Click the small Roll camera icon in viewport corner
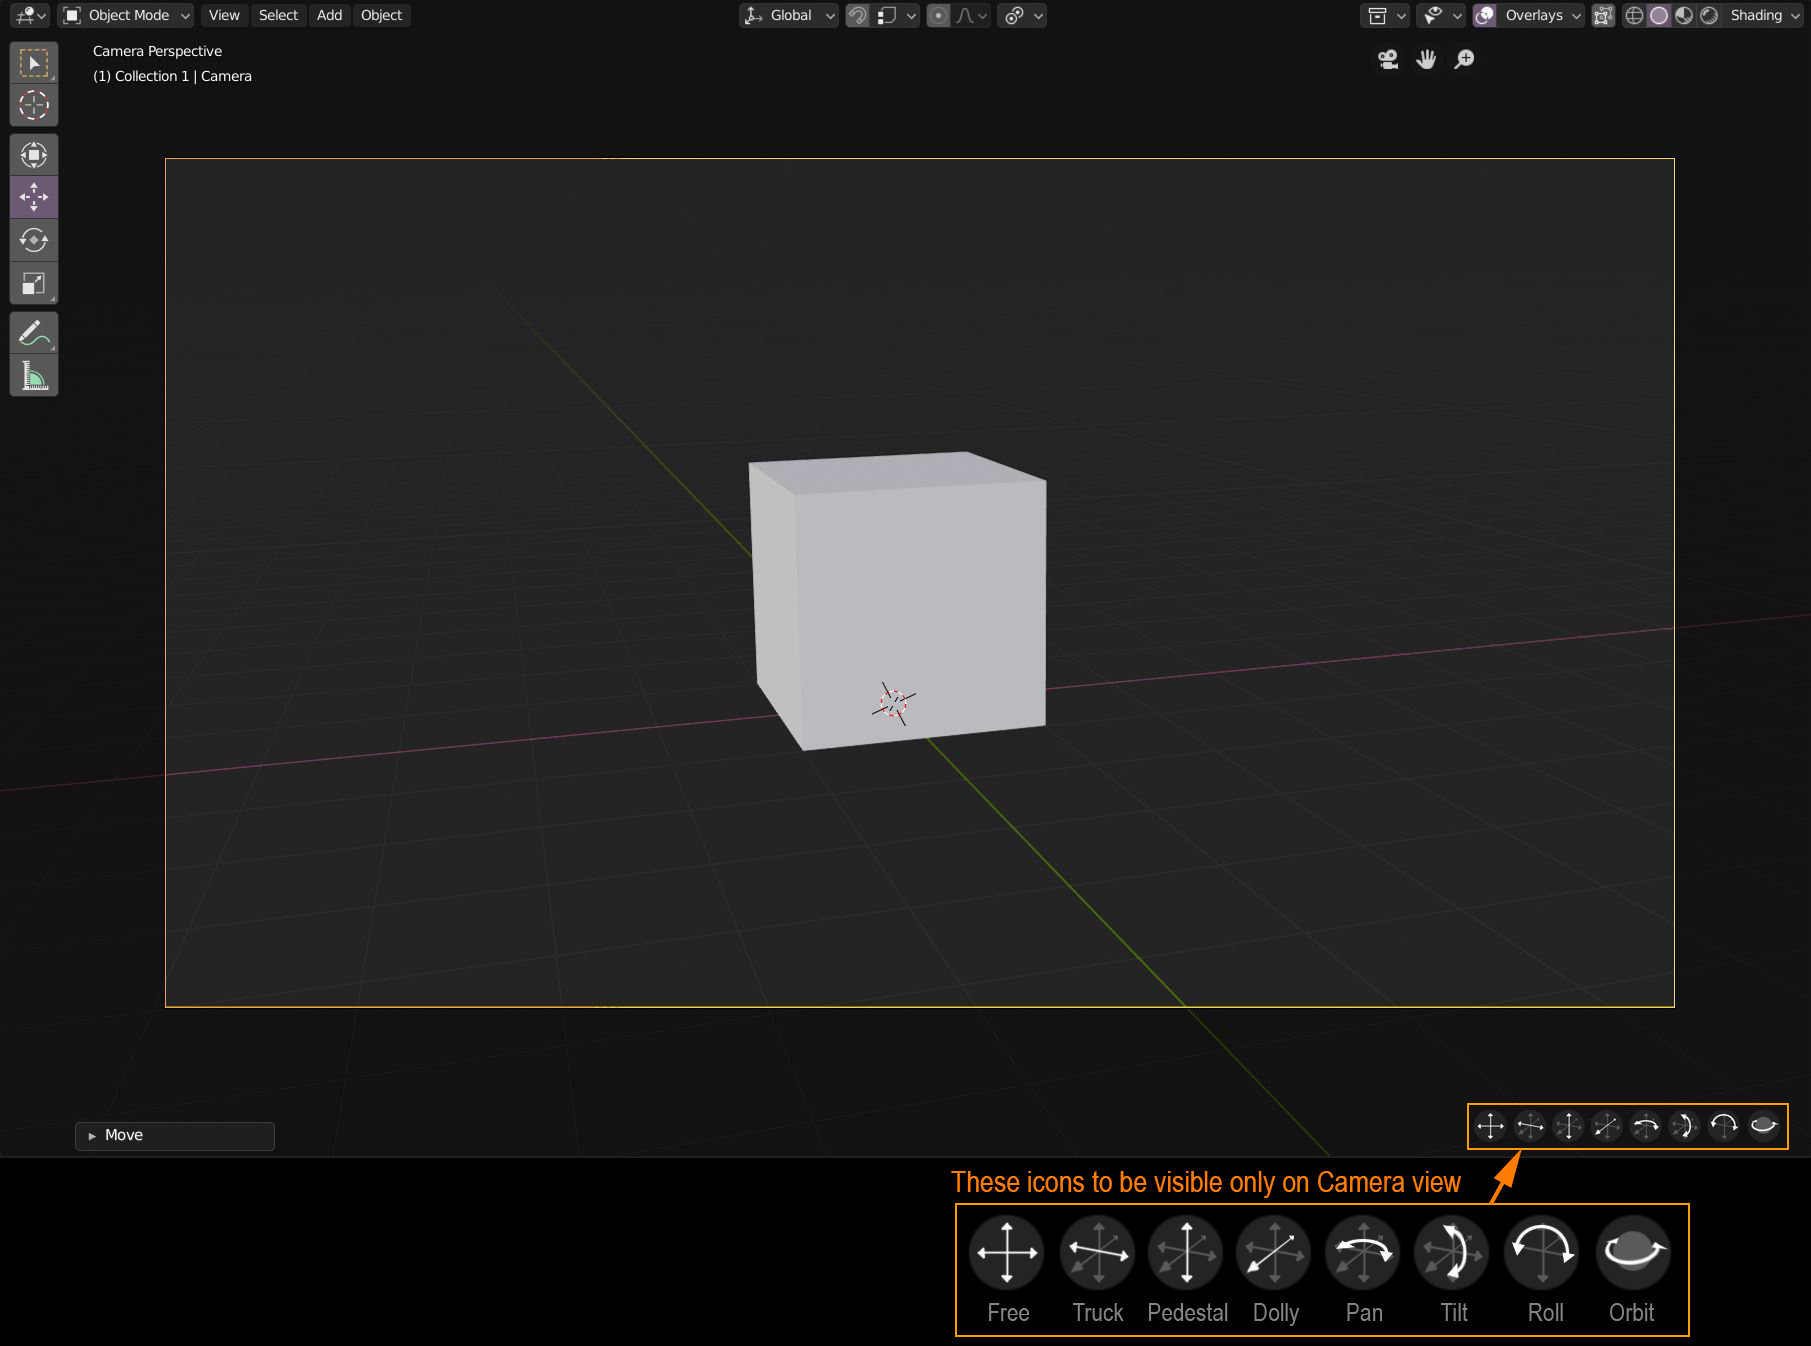This screenshot has height=1346, width=1811. (1724, 1126)
